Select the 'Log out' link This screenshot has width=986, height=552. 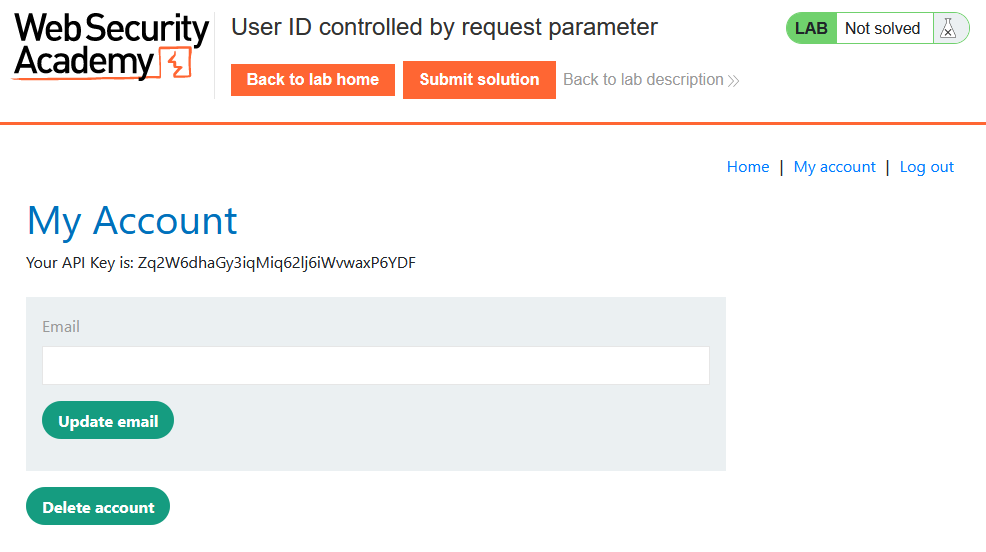click(927, 167)
